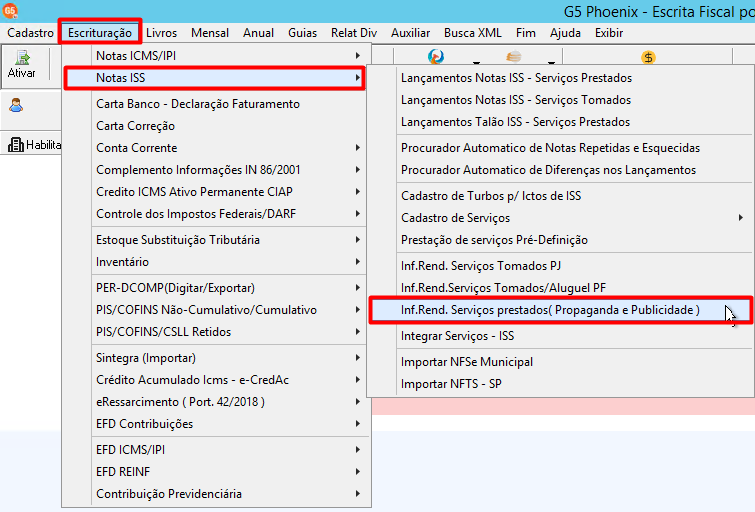Expand Notas ICMS/IPI submenu
This screenshot has width=755, height=512.
215,56
